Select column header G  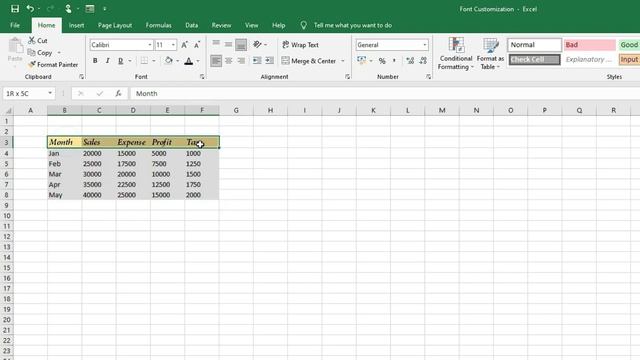click(x=236, y=110)
